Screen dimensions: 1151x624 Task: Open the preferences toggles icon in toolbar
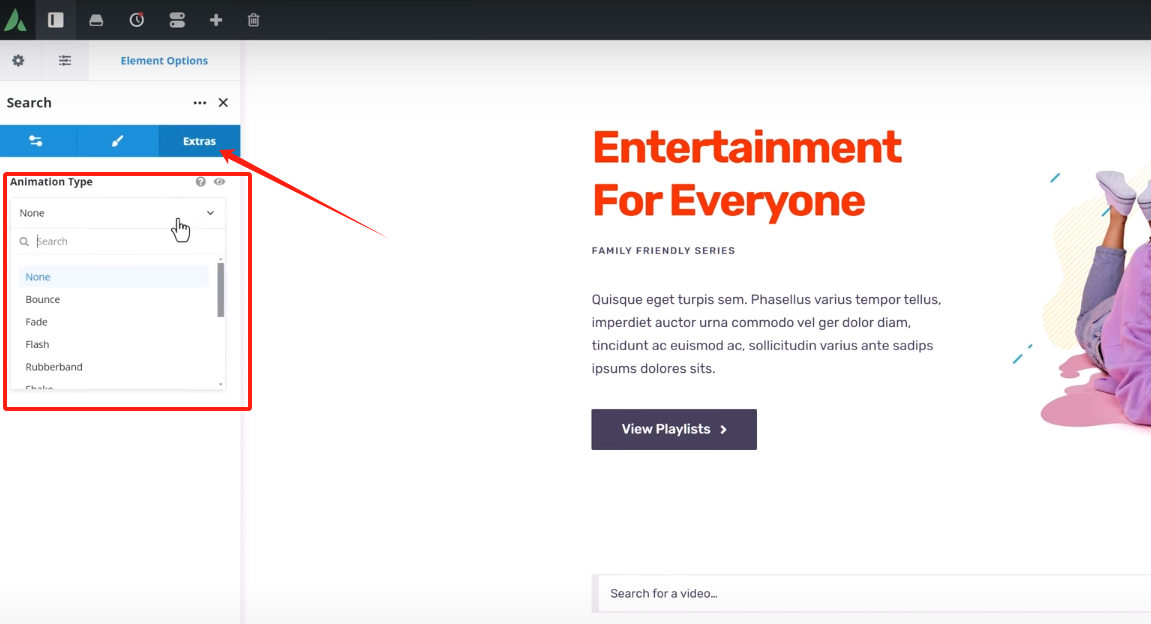pyautogui.click(x=177, y=20)
